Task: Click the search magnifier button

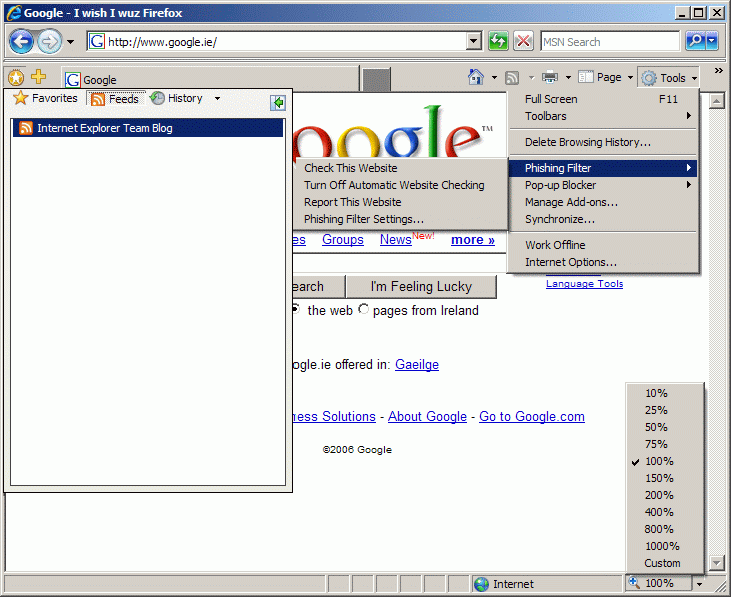Action: click(x=695, y=41)
